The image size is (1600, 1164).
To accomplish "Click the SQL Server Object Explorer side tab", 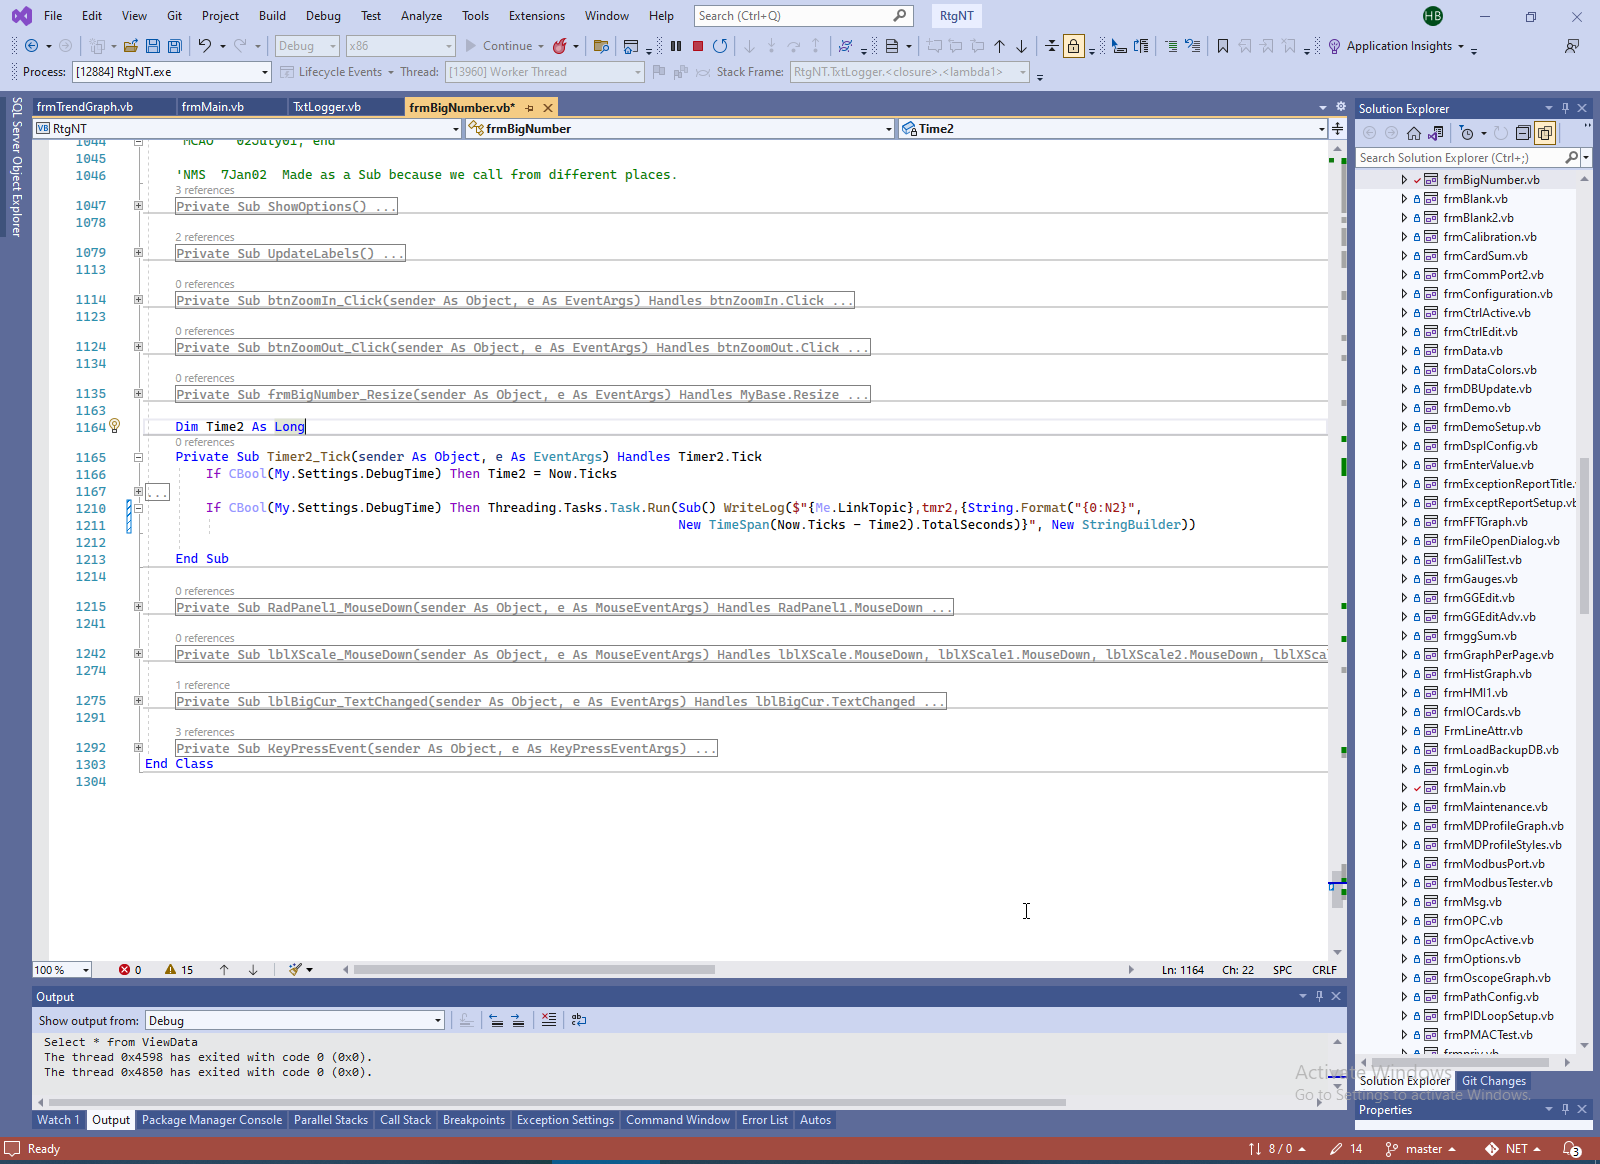I will click(x=17, y=166).
